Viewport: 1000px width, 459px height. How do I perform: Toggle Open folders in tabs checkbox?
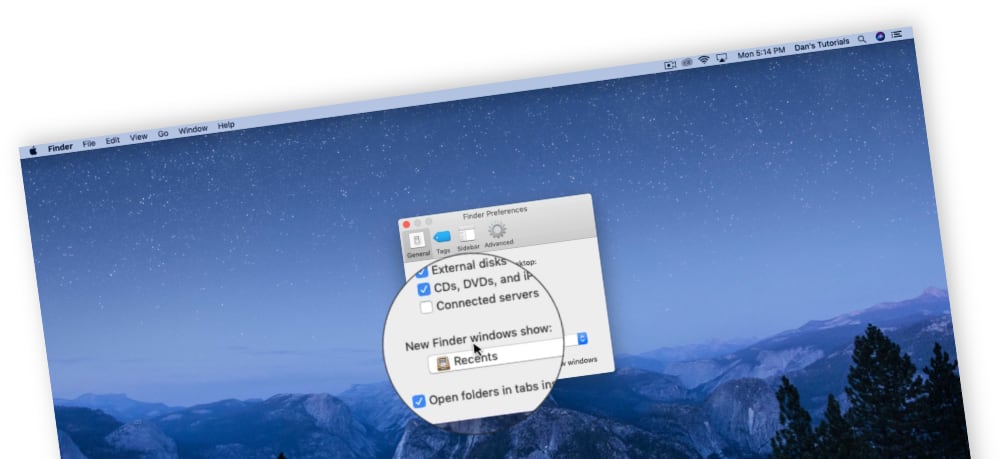(x=419, y=401)
